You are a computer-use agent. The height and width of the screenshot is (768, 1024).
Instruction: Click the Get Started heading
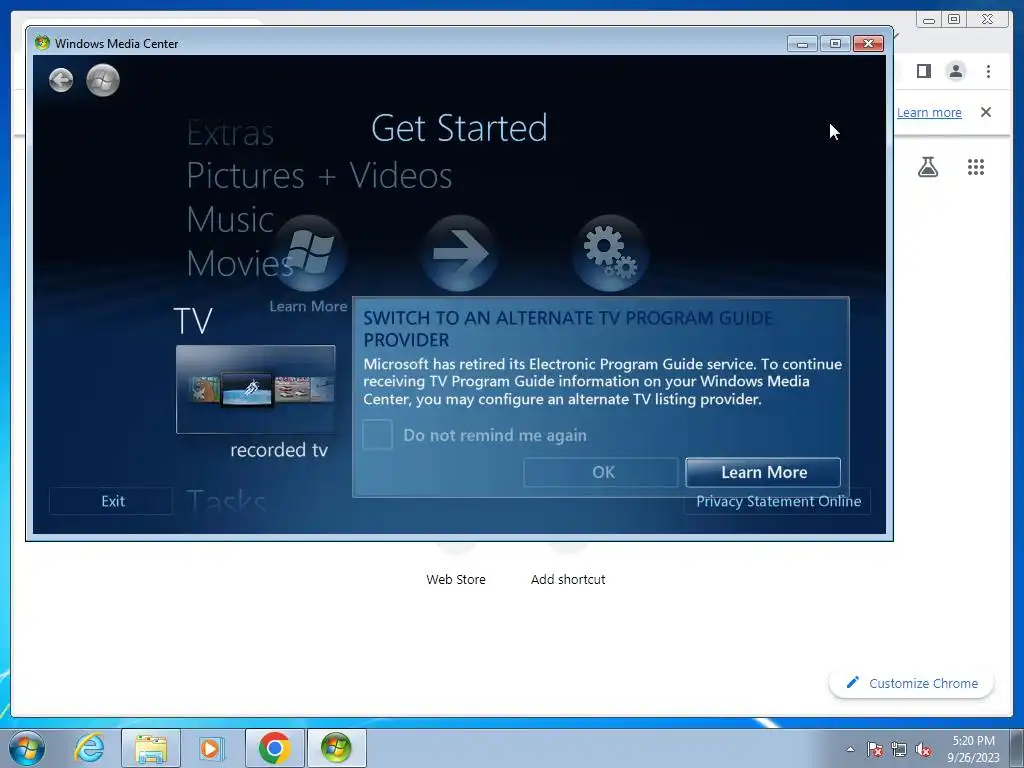pyautogui.click(x=459, y=128)
